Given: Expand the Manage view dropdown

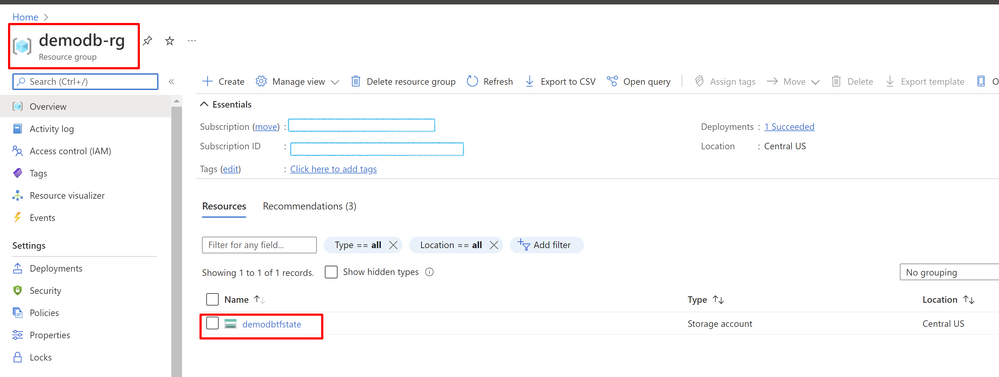Looking at the screenshot, I should tap(298, 82).
